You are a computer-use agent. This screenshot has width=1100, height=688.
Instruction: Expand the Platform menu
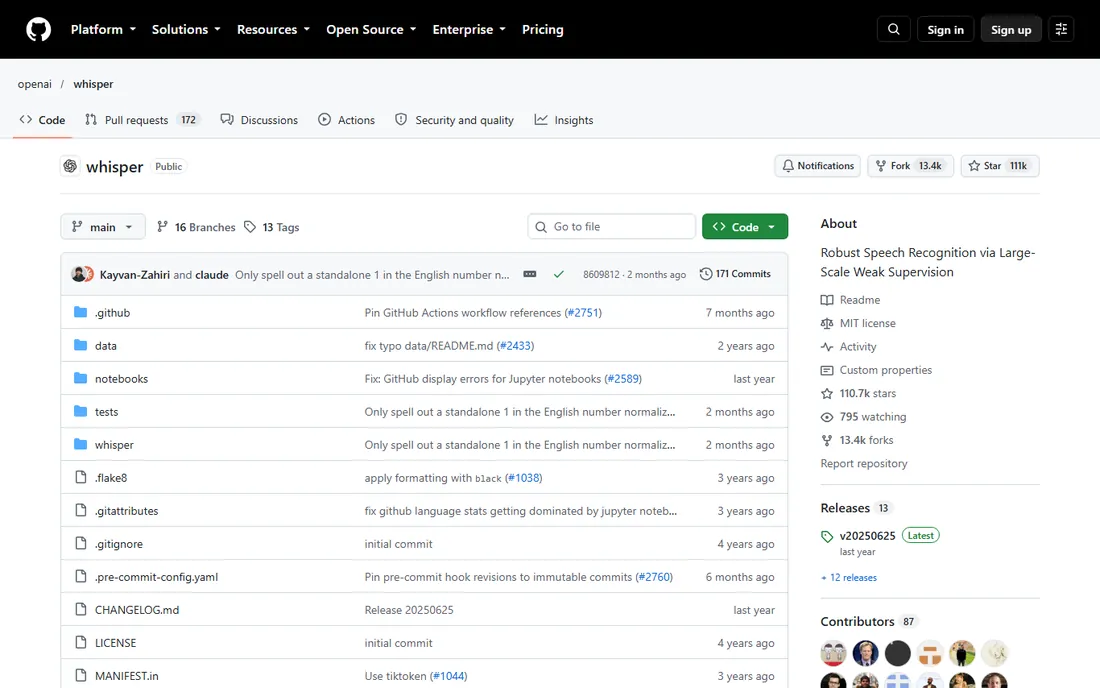click(x=103, y=29)
